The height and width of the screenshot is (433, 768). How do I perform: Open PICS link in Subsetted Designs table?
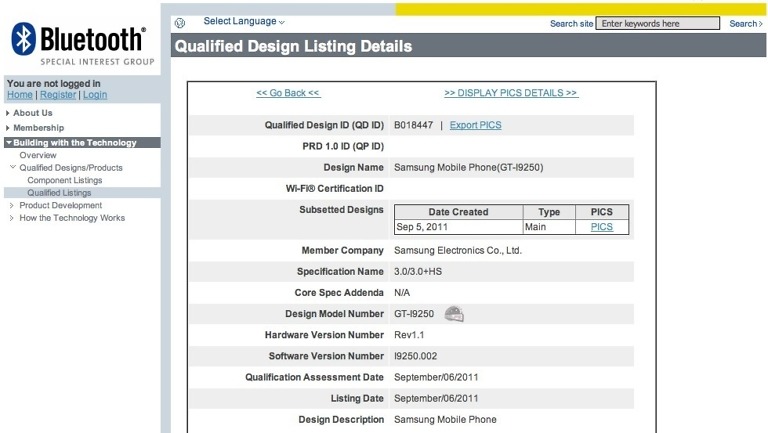(601, 227)
